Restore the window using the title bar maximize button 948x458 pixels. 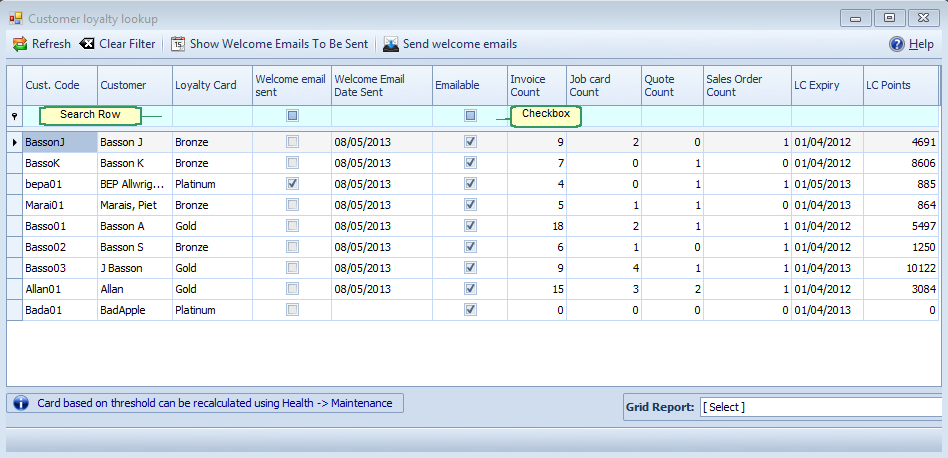(x=889, y=18)
